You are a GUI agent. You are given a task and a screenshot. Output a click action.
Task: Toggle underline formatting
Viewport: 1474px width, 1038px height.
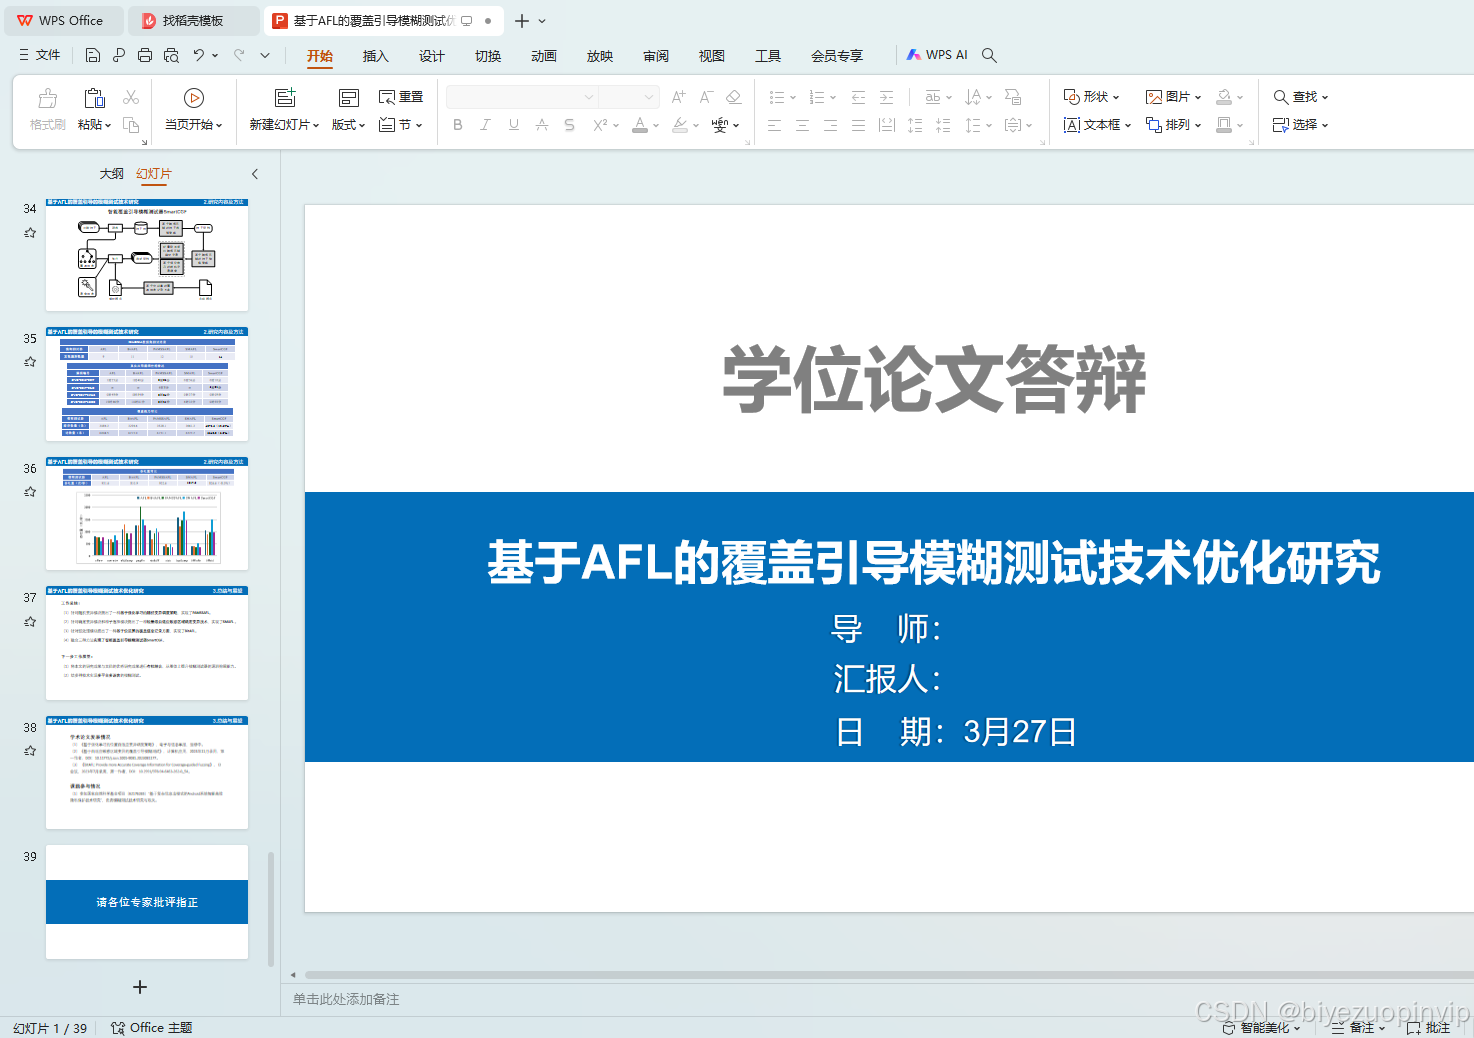(513, 125)
